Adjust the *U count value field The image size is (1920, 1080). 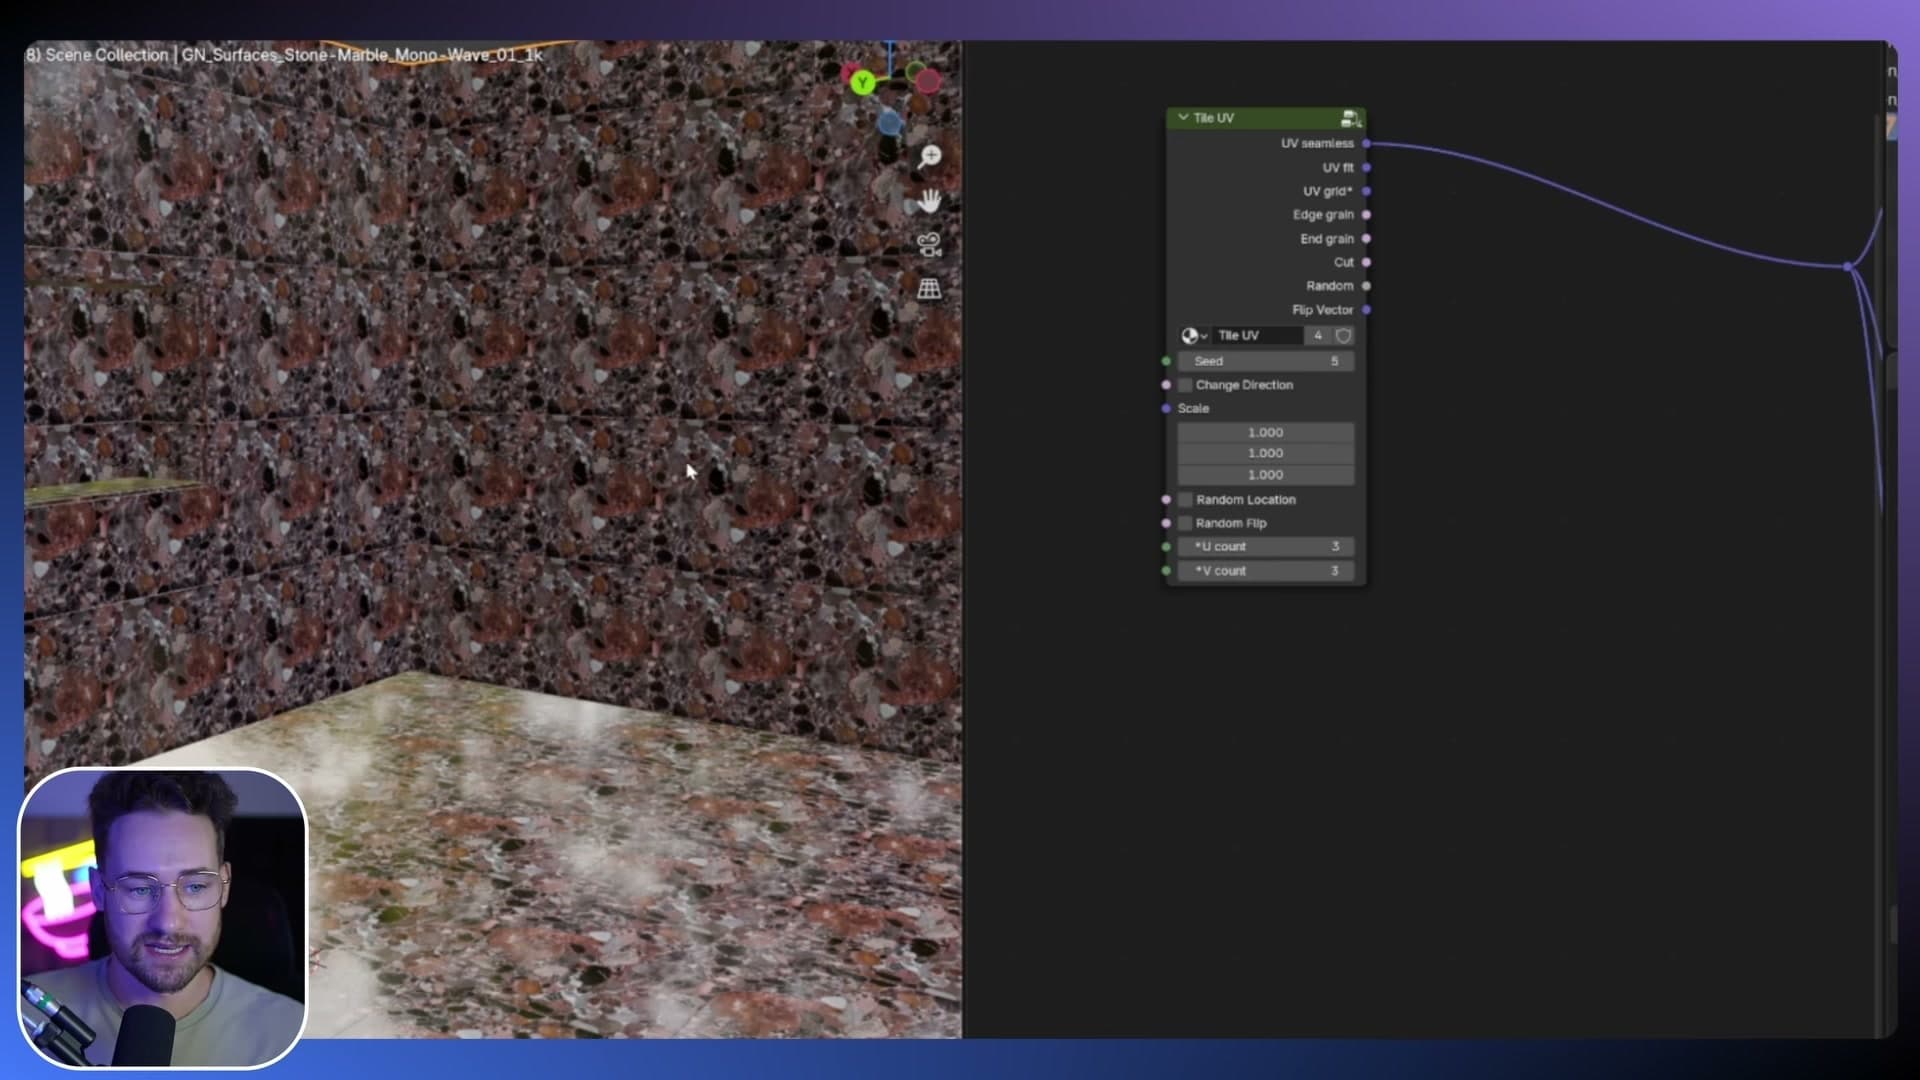1266,547
